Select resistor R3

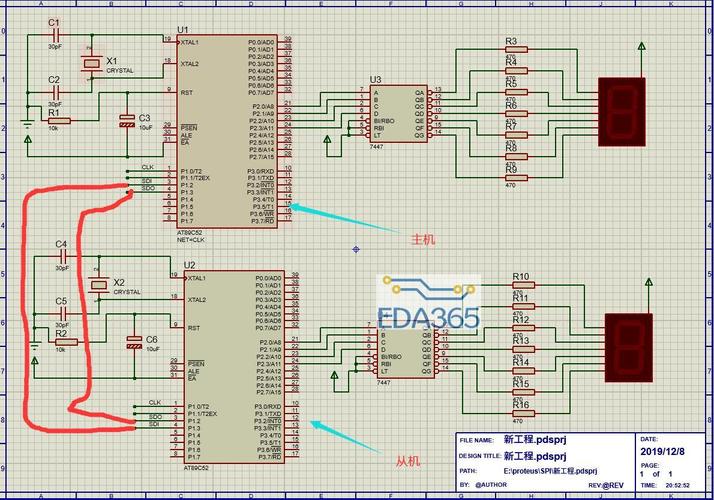click(x=516, y=49)
